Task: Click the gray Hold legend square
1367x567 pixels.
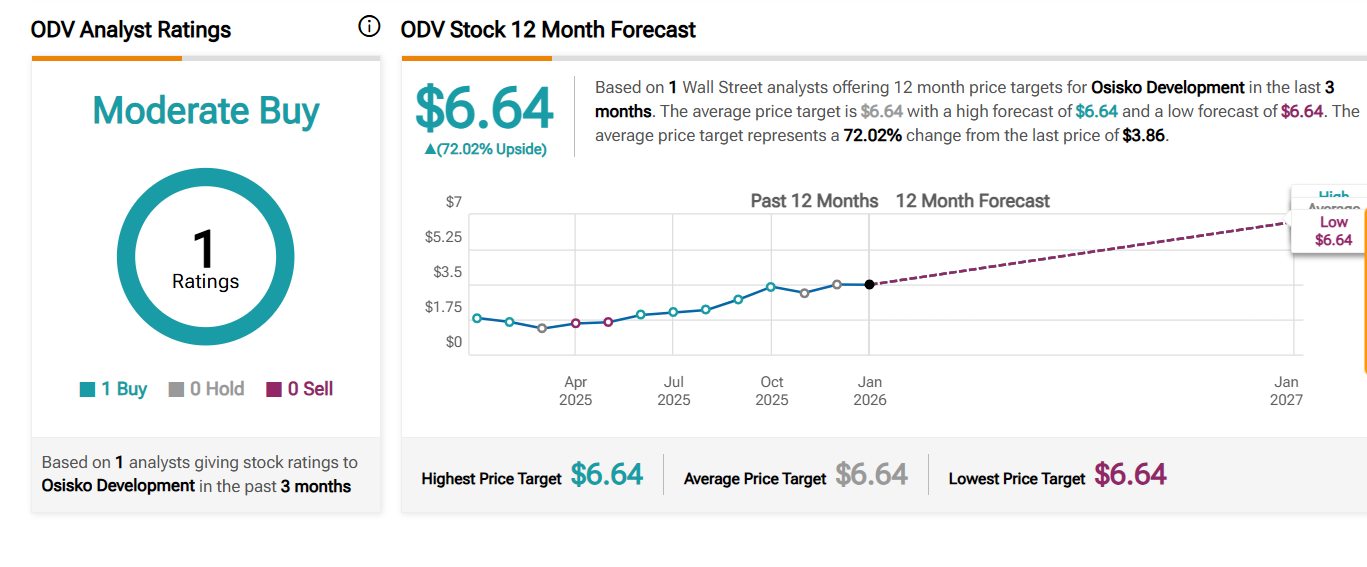Action: [176, 390]
